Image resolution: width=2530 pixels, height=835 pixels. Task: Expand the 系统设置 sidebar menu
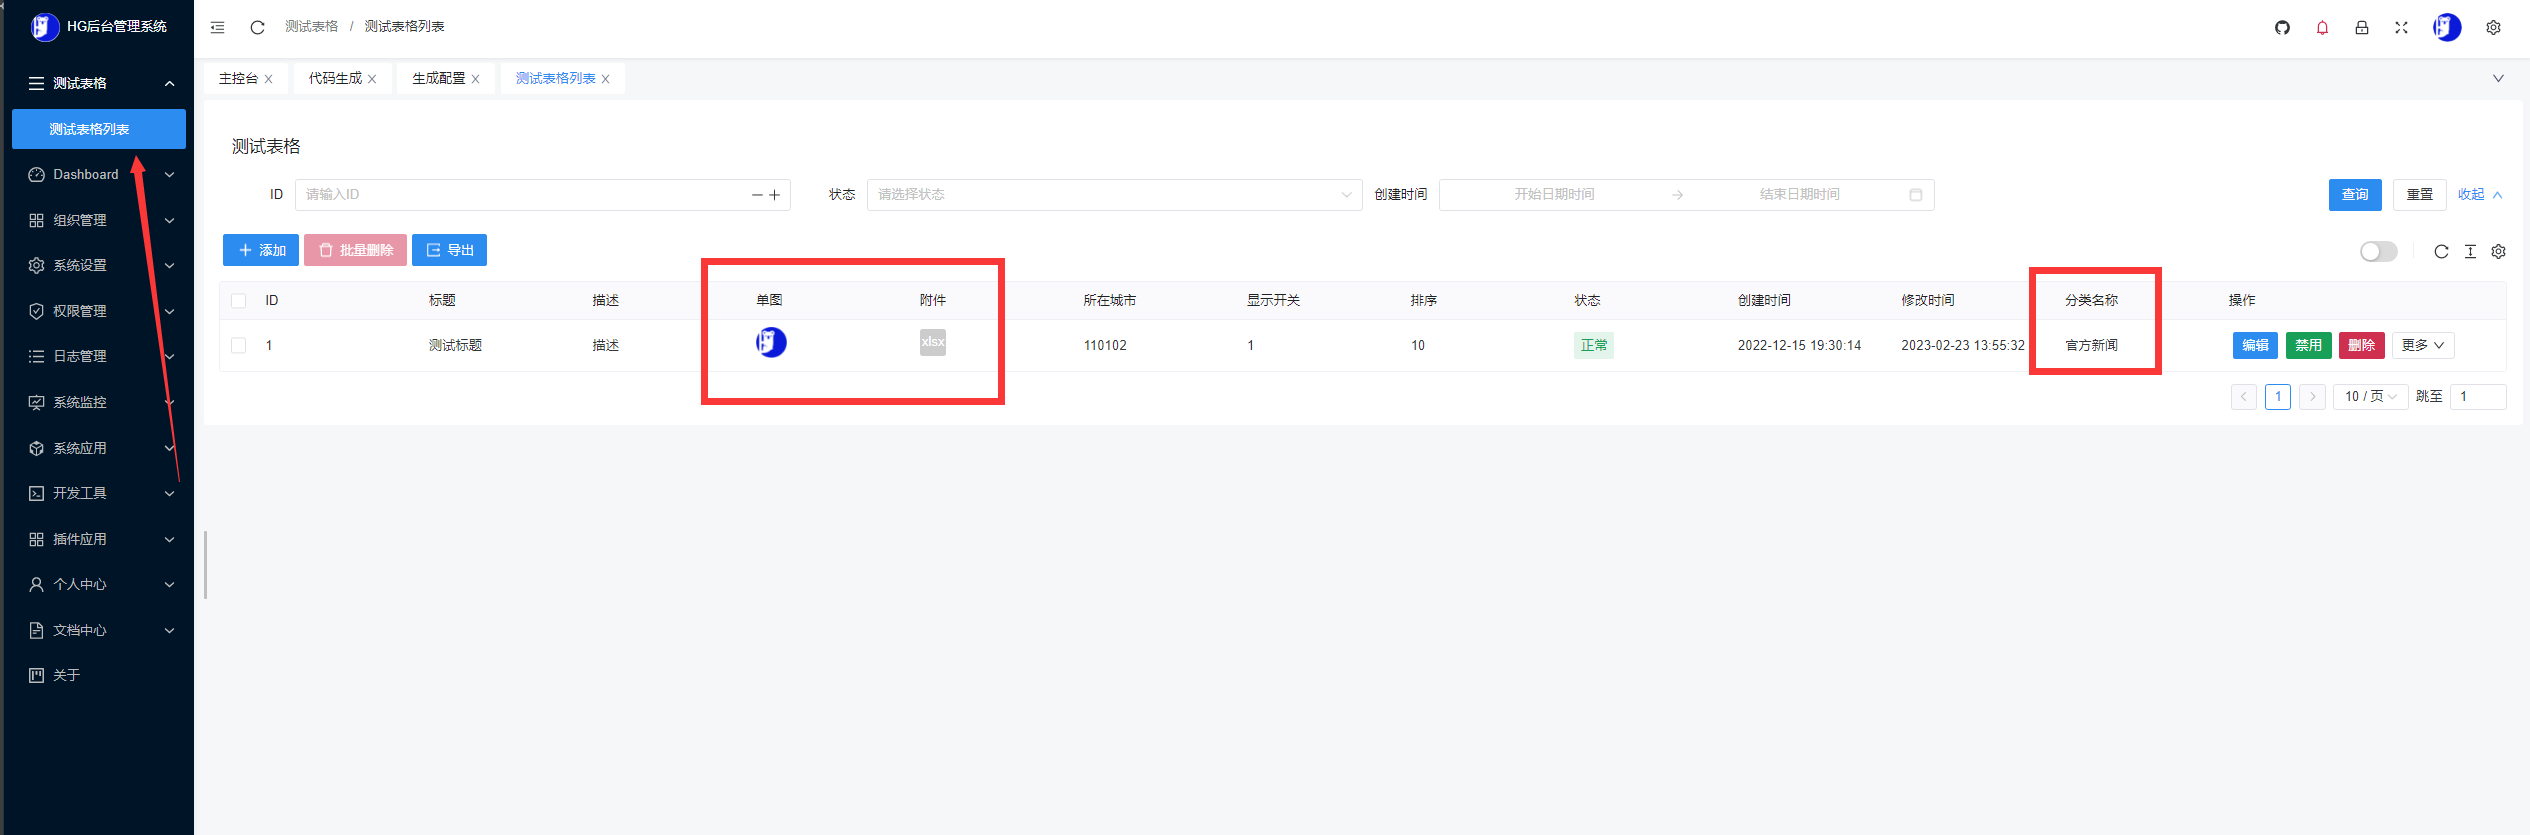(99, 265)
